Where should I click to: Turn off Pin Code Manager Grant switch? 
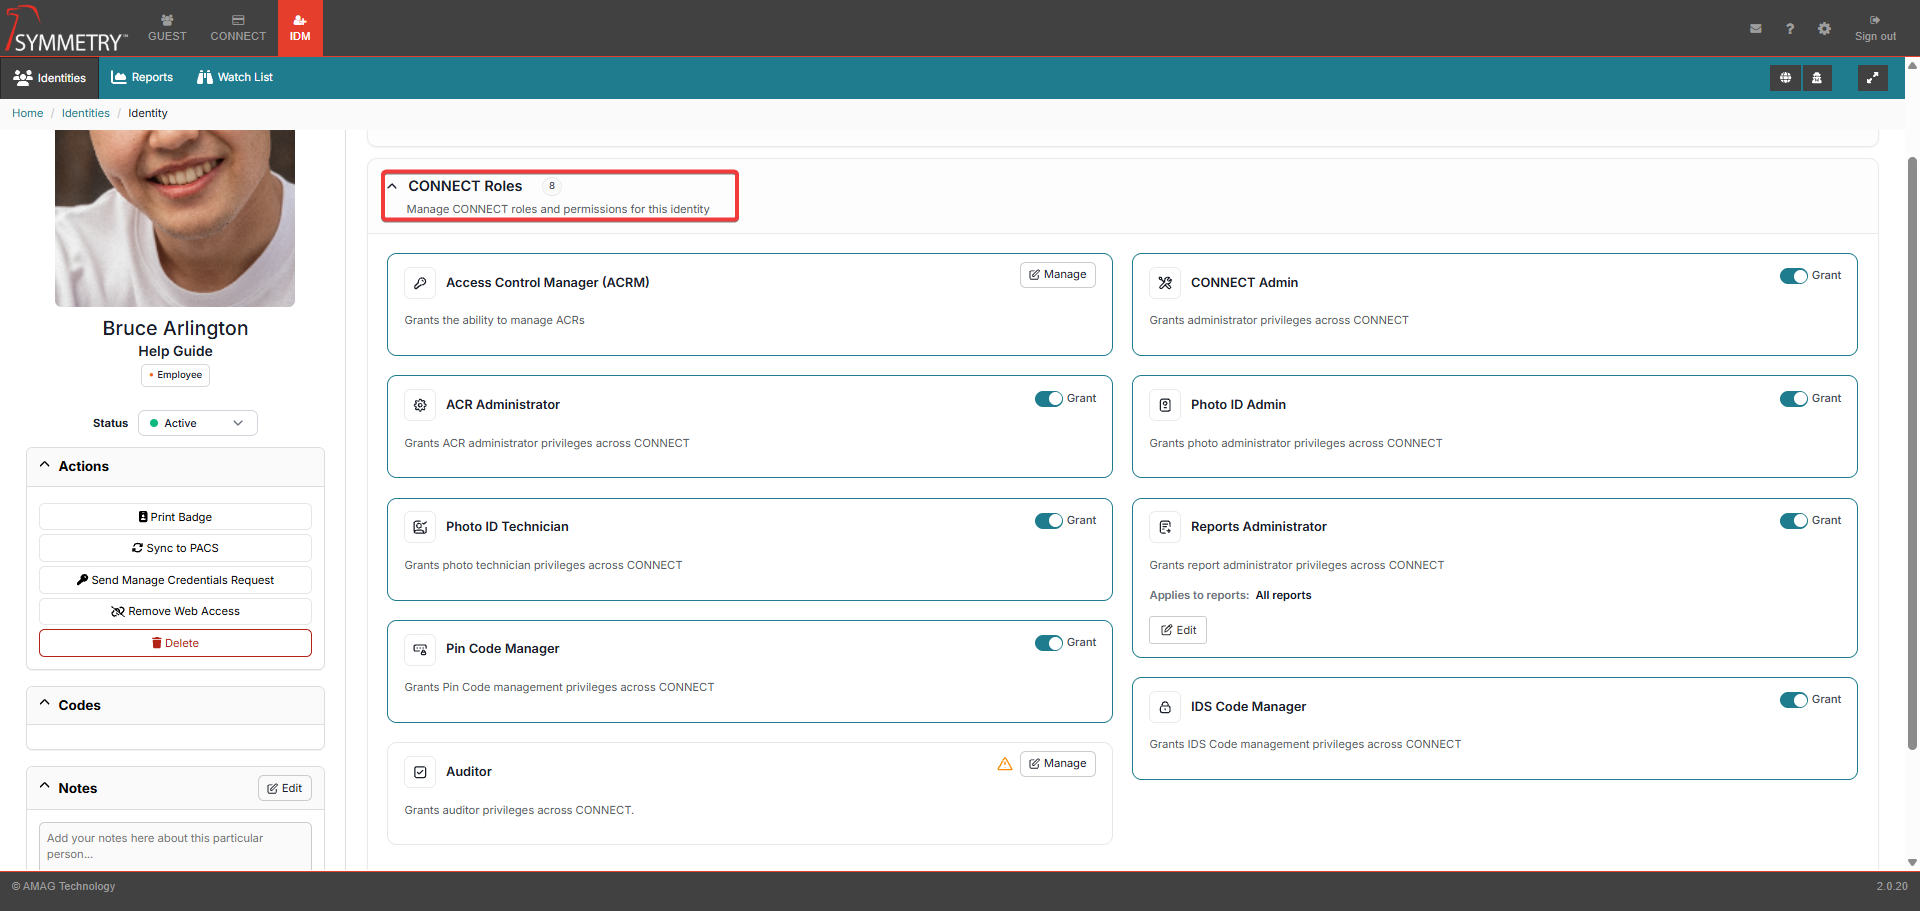click(1048, 643)
